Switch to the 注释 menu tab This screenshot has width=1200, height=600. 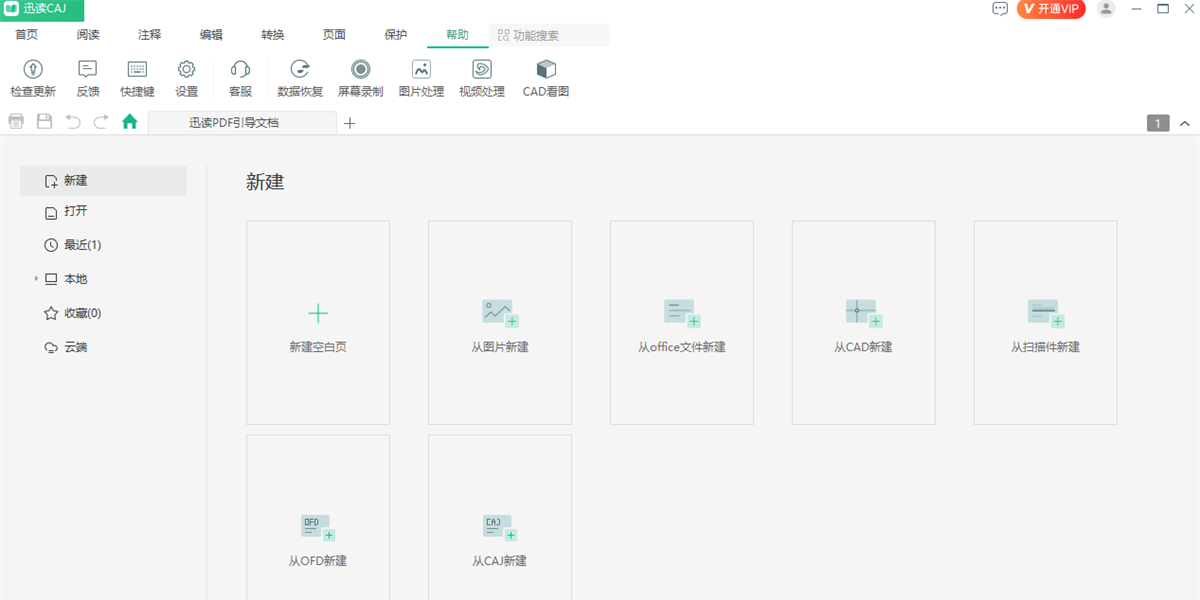click(x=150, y=35)
